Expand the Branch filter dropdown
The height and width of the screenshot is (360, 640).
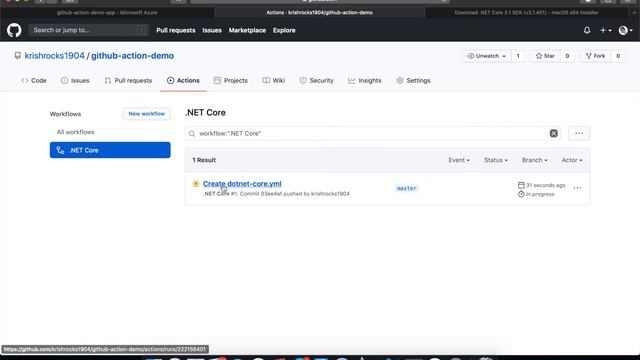point(534,160)
